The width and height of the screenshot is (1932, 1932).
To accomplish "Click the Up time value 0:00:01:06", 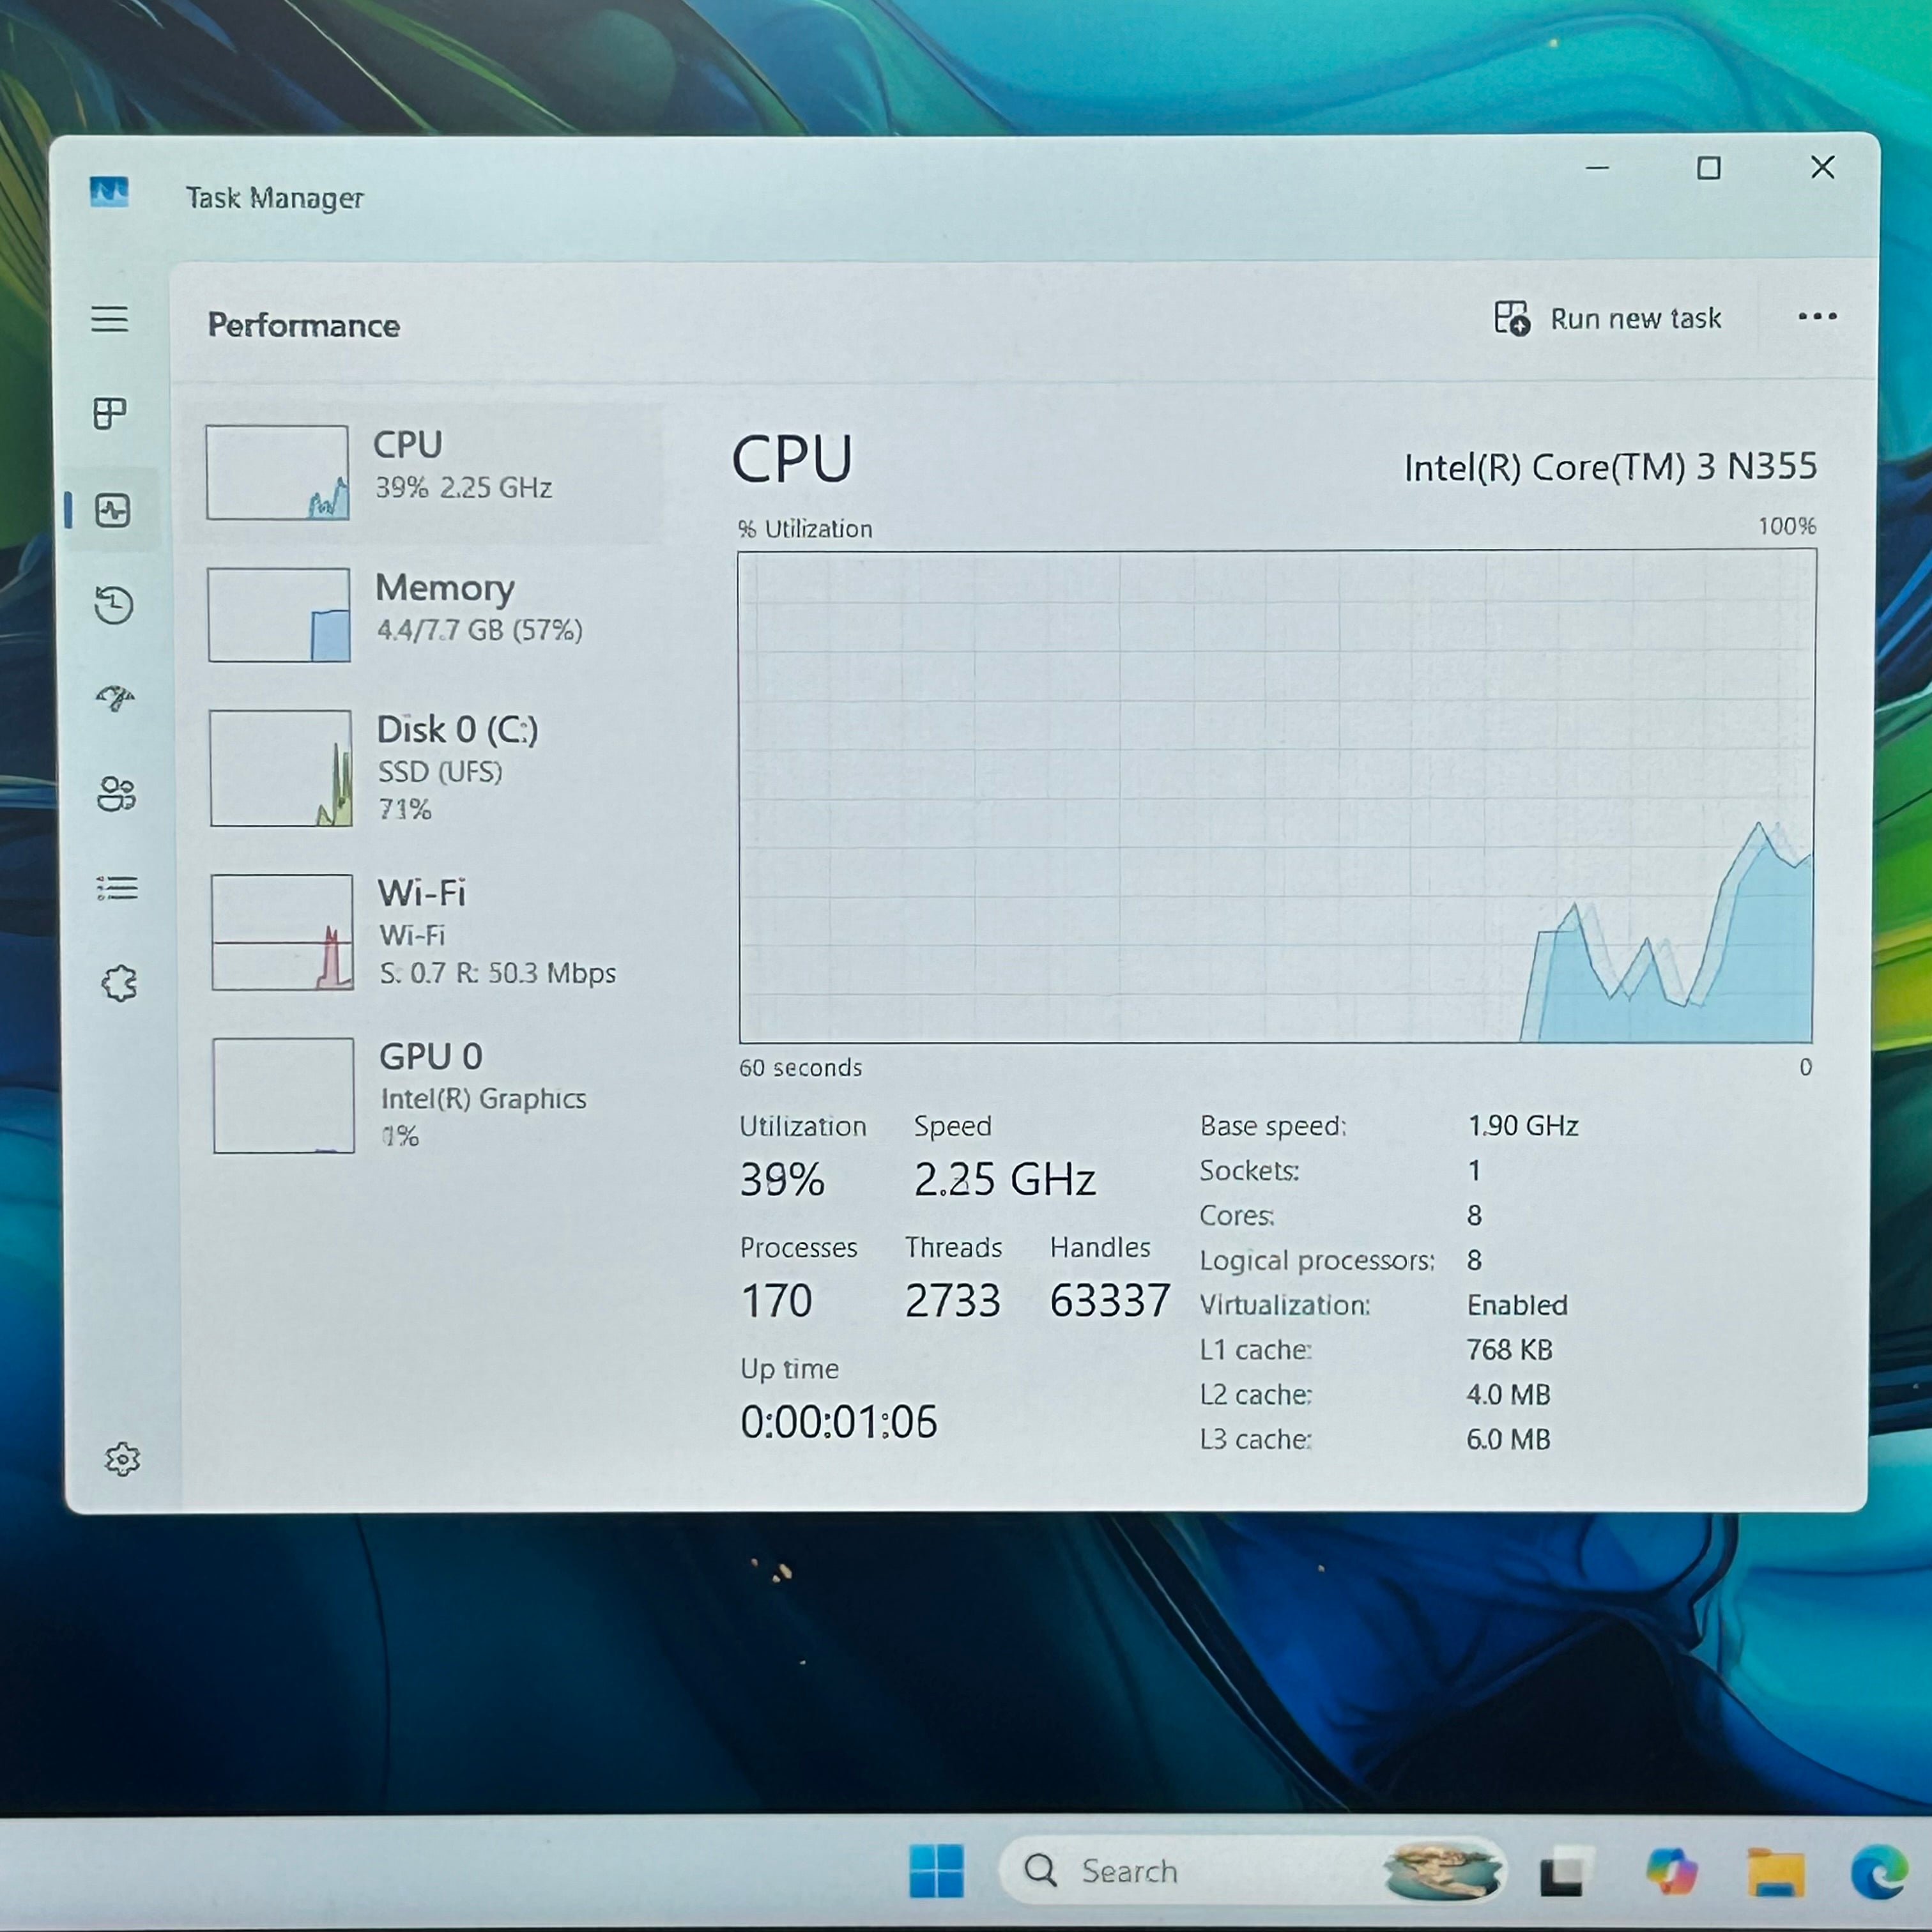I will pyautogui.click(x=839, y=1422).
